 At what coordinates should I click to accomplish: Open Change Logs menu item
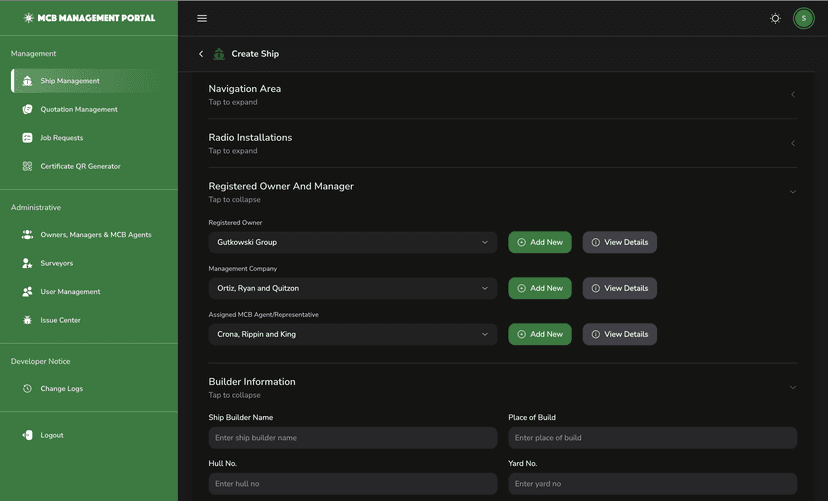pos(85,389)
